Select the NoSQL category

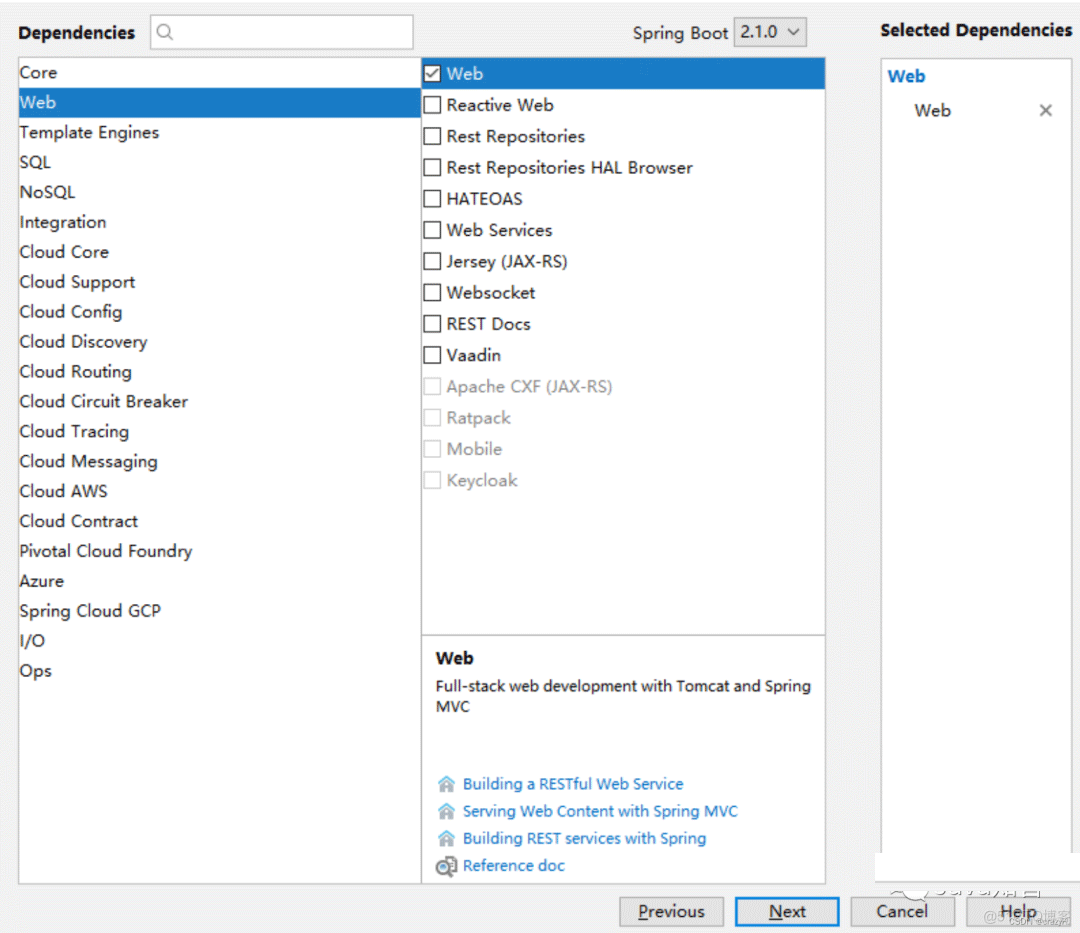pyautogui.click(x=219, y=192)
